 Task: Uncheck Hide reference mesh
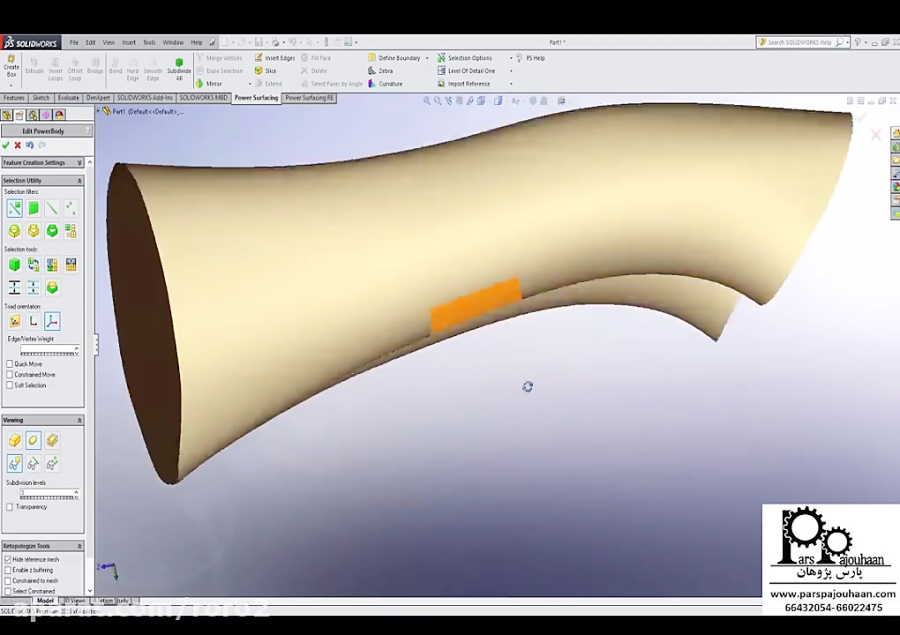click(x=9, y=560)
